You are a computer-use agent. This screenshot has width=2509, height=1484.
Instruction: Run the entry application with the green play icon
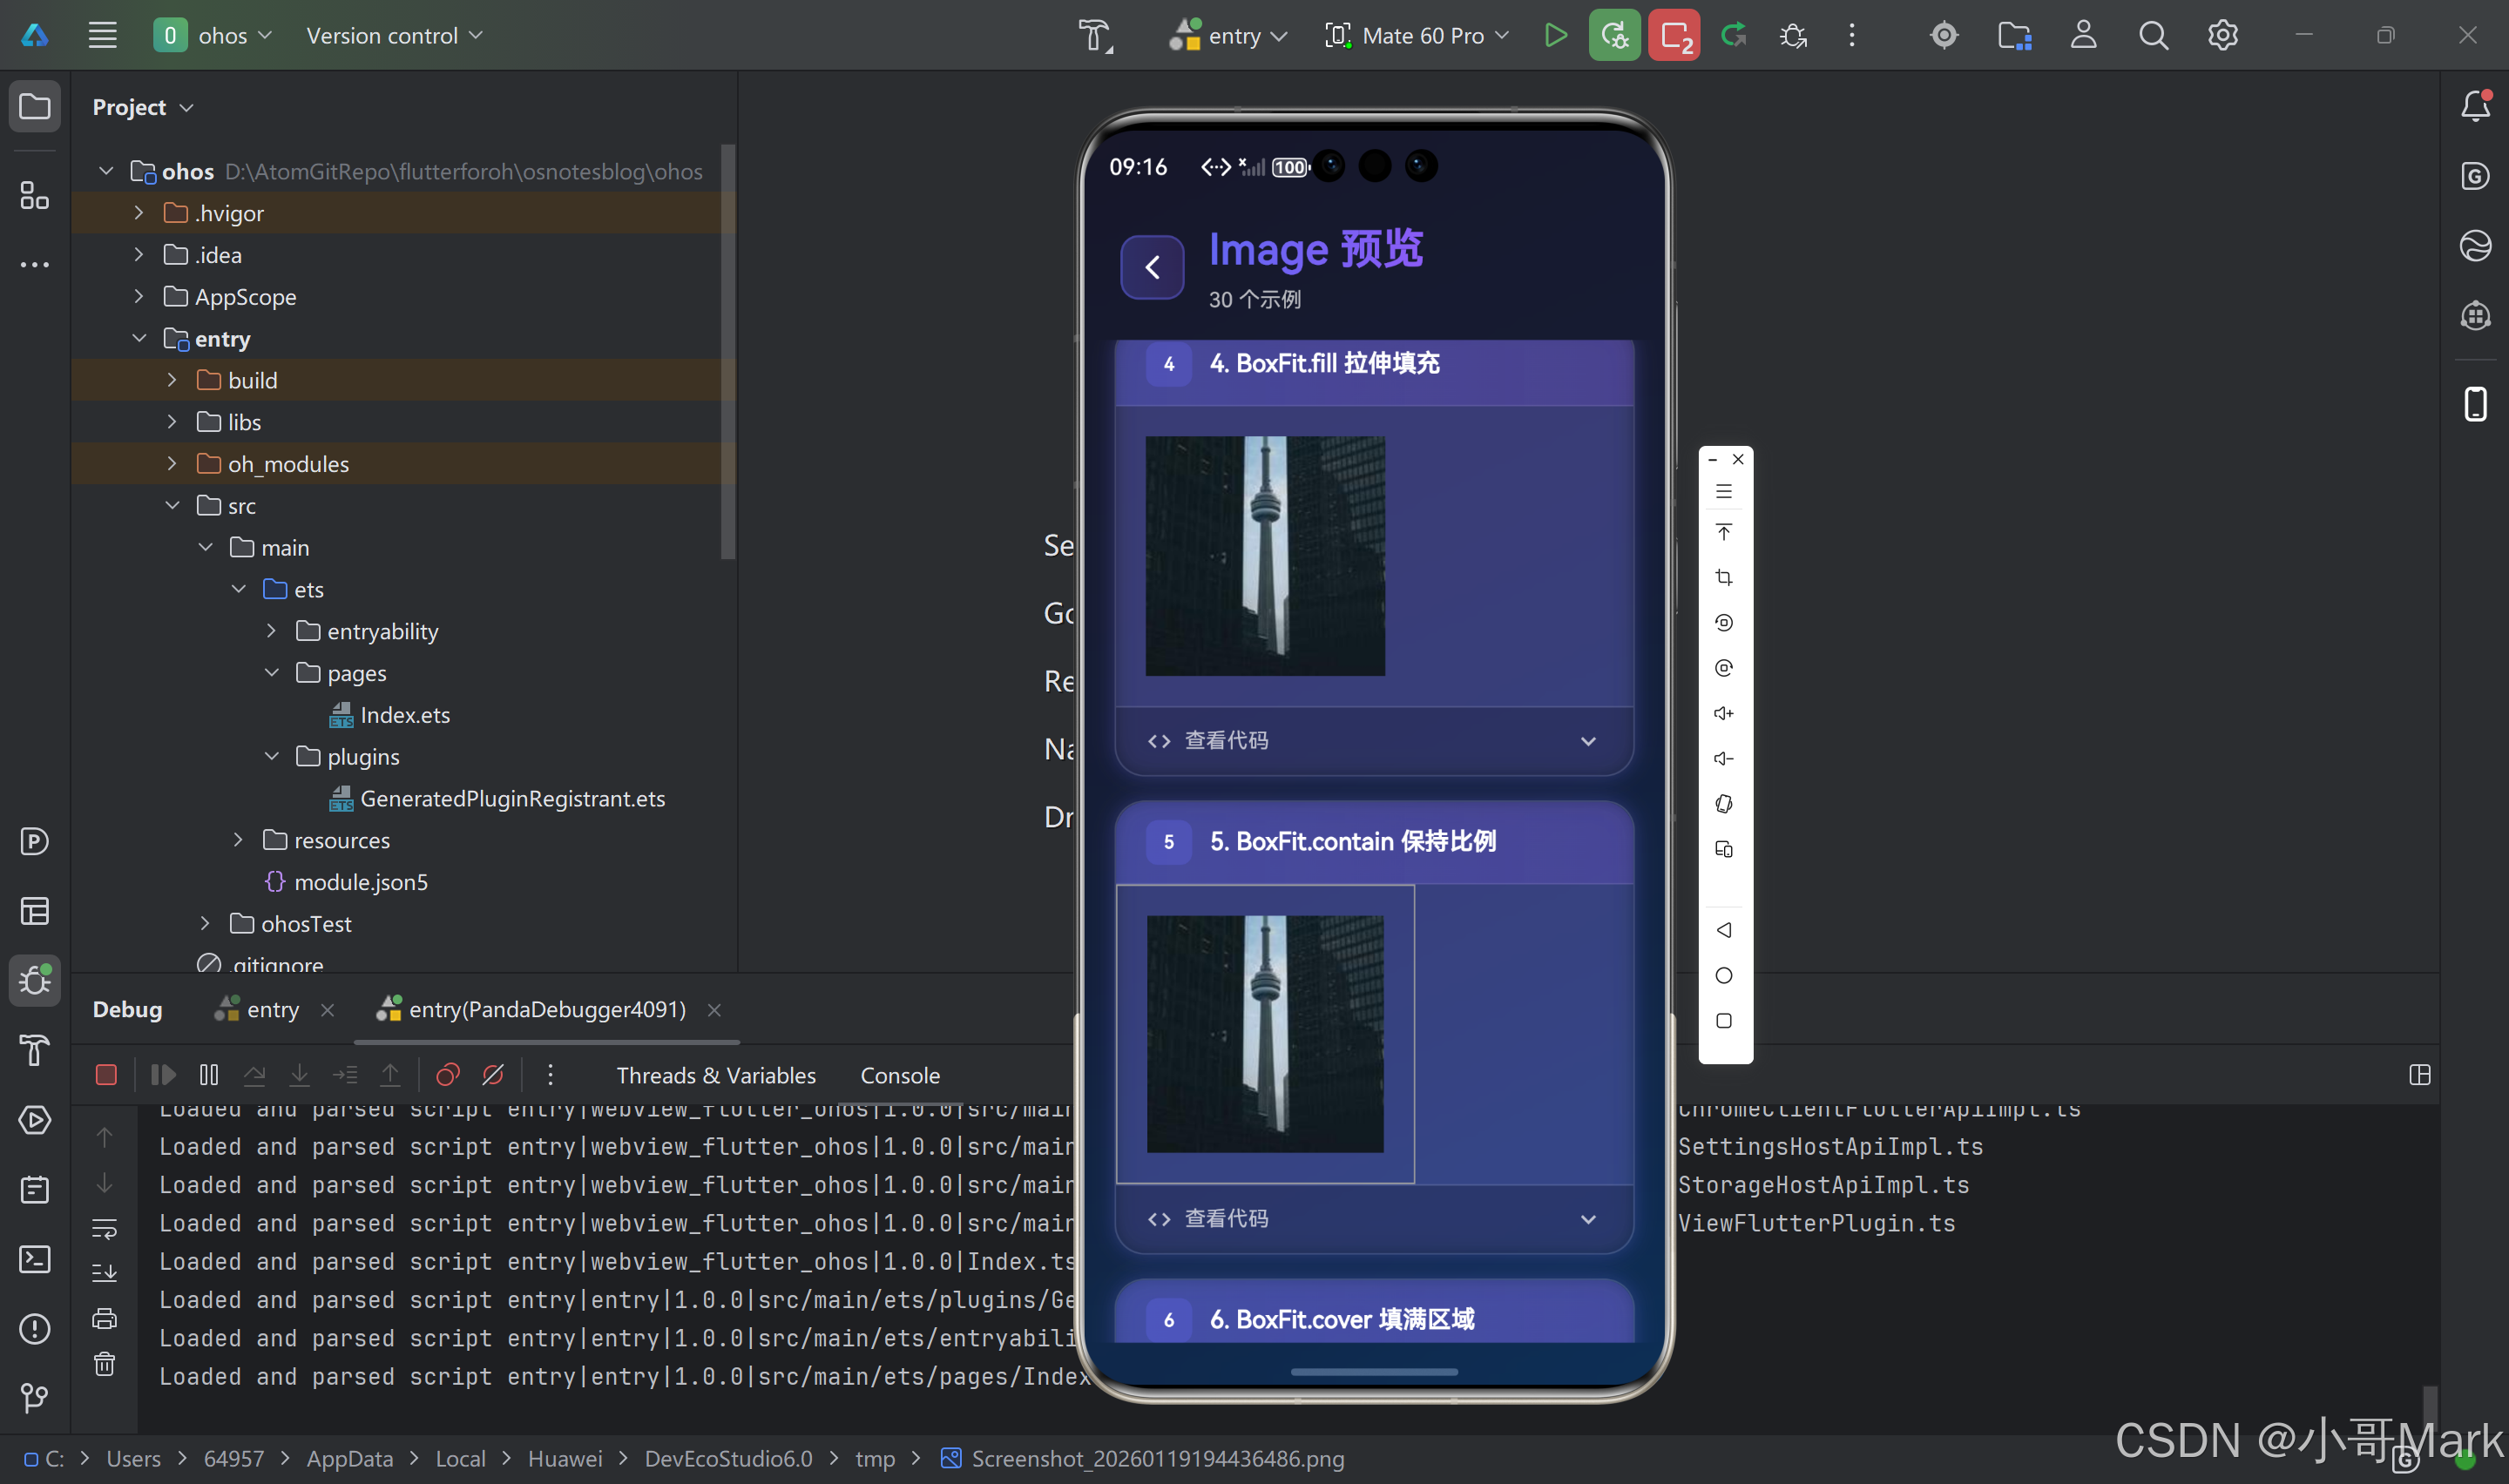click(1555, 34)
